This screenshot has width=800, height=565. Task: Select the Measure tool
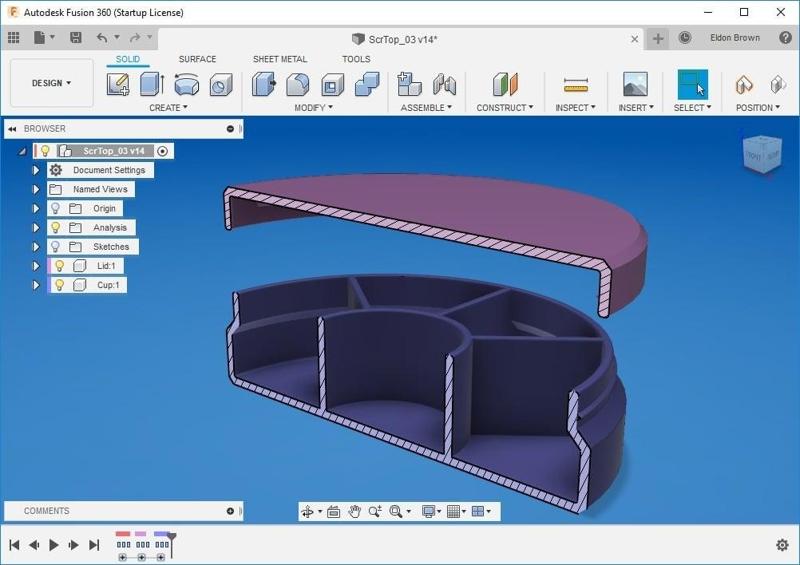(x=576, y=85)
